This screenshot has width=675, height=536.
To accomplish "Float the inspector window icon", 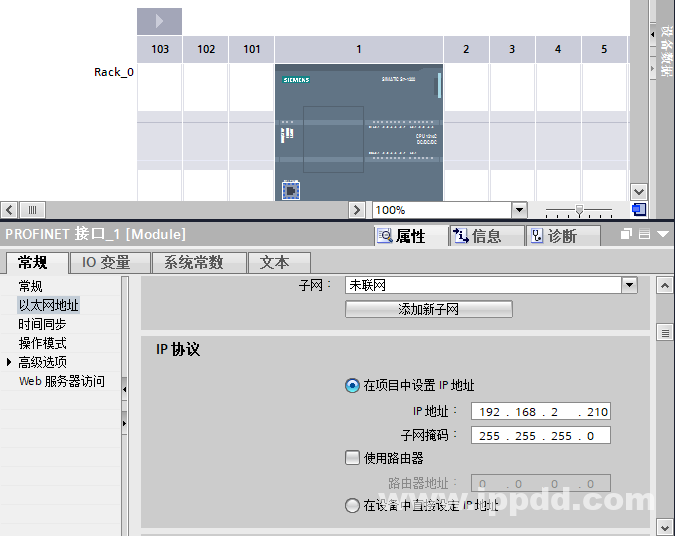I will tap(626, 234).
